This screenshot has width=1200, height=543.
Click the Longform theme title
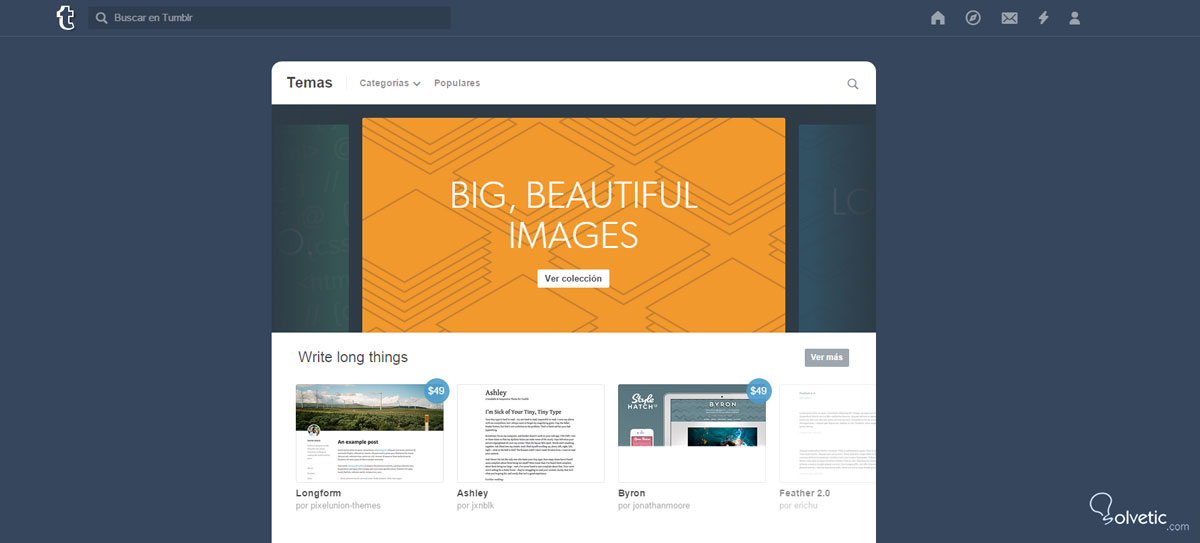320,493
